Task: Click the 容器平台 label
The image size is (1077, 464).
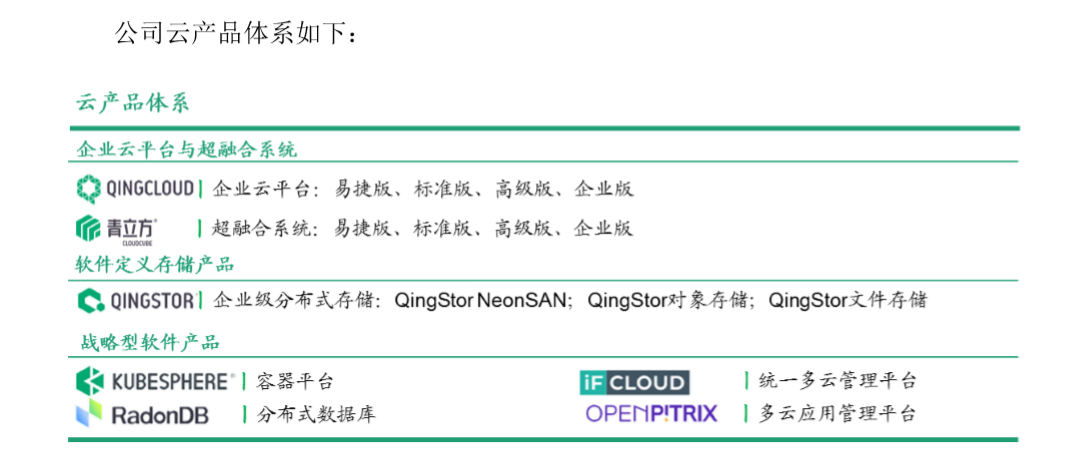Action: point(295,382)
